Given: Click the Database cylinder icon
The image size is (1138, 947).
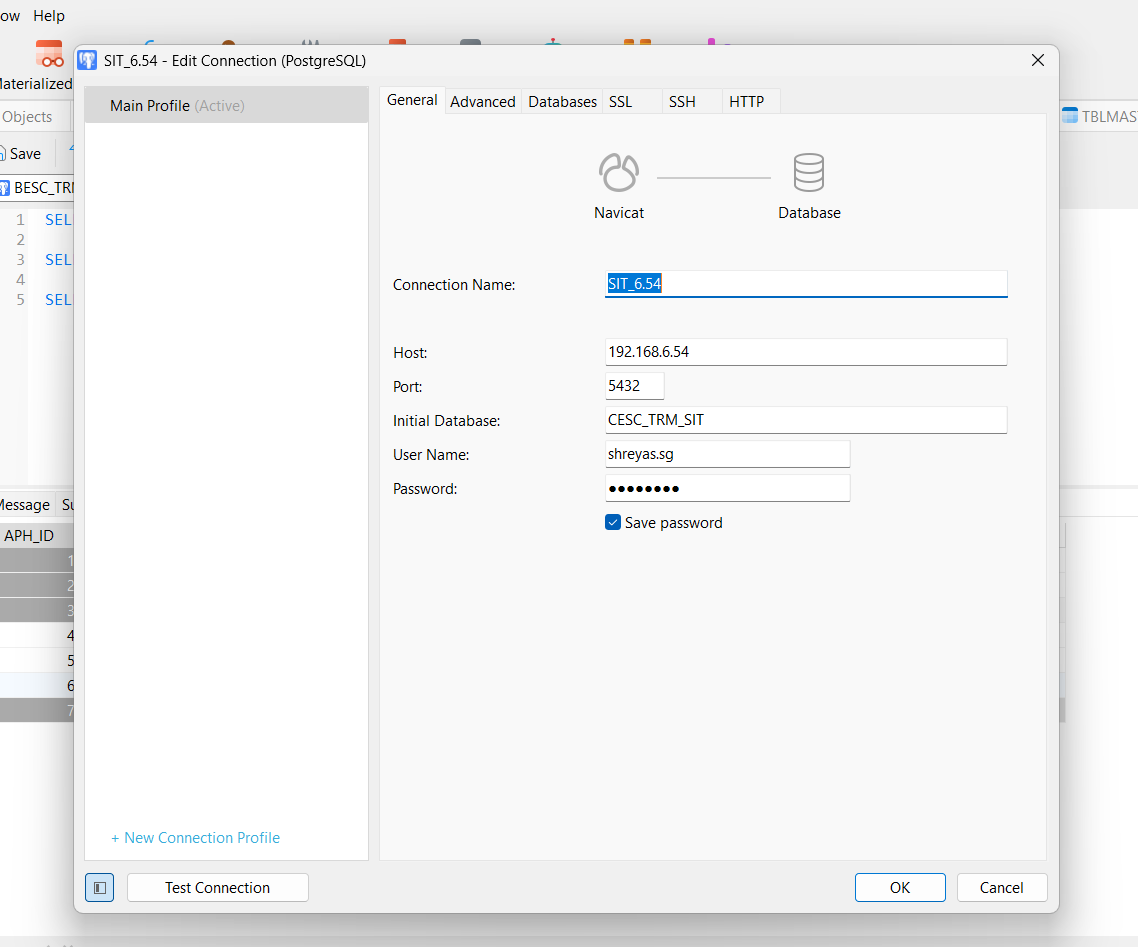Looking at the screenshot, I should pyautogui.click(x=809, y=173).
